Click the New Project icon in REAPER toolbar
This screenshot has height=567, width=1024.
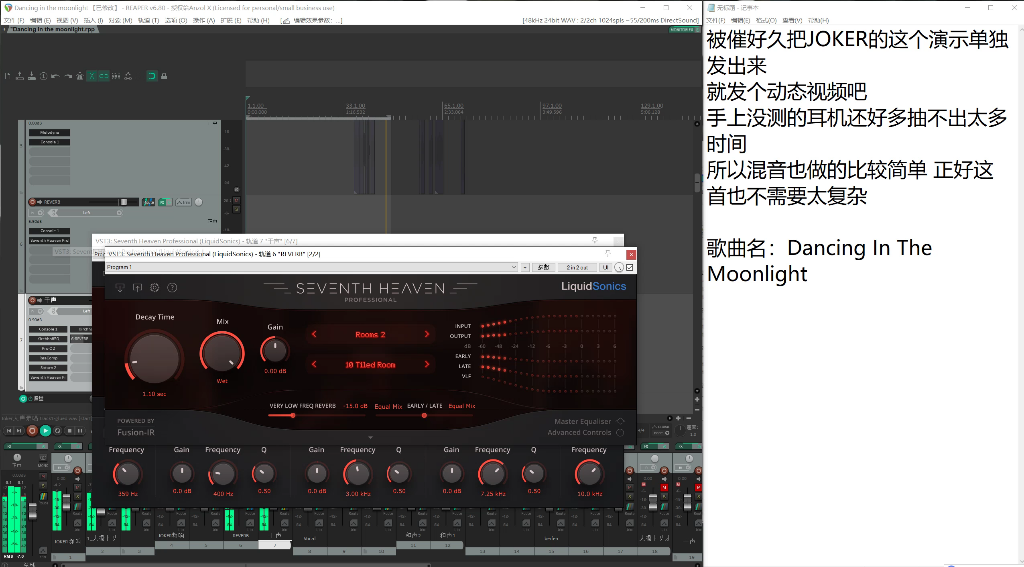tap(8, 76)
